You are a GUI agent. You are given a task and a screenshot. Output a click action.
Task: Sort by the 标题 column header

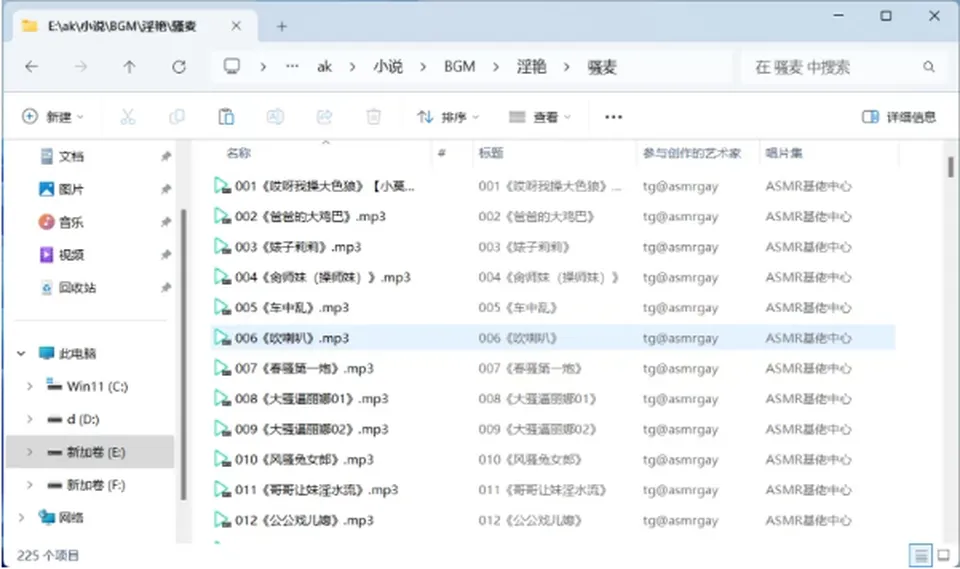tap(490, 153)
